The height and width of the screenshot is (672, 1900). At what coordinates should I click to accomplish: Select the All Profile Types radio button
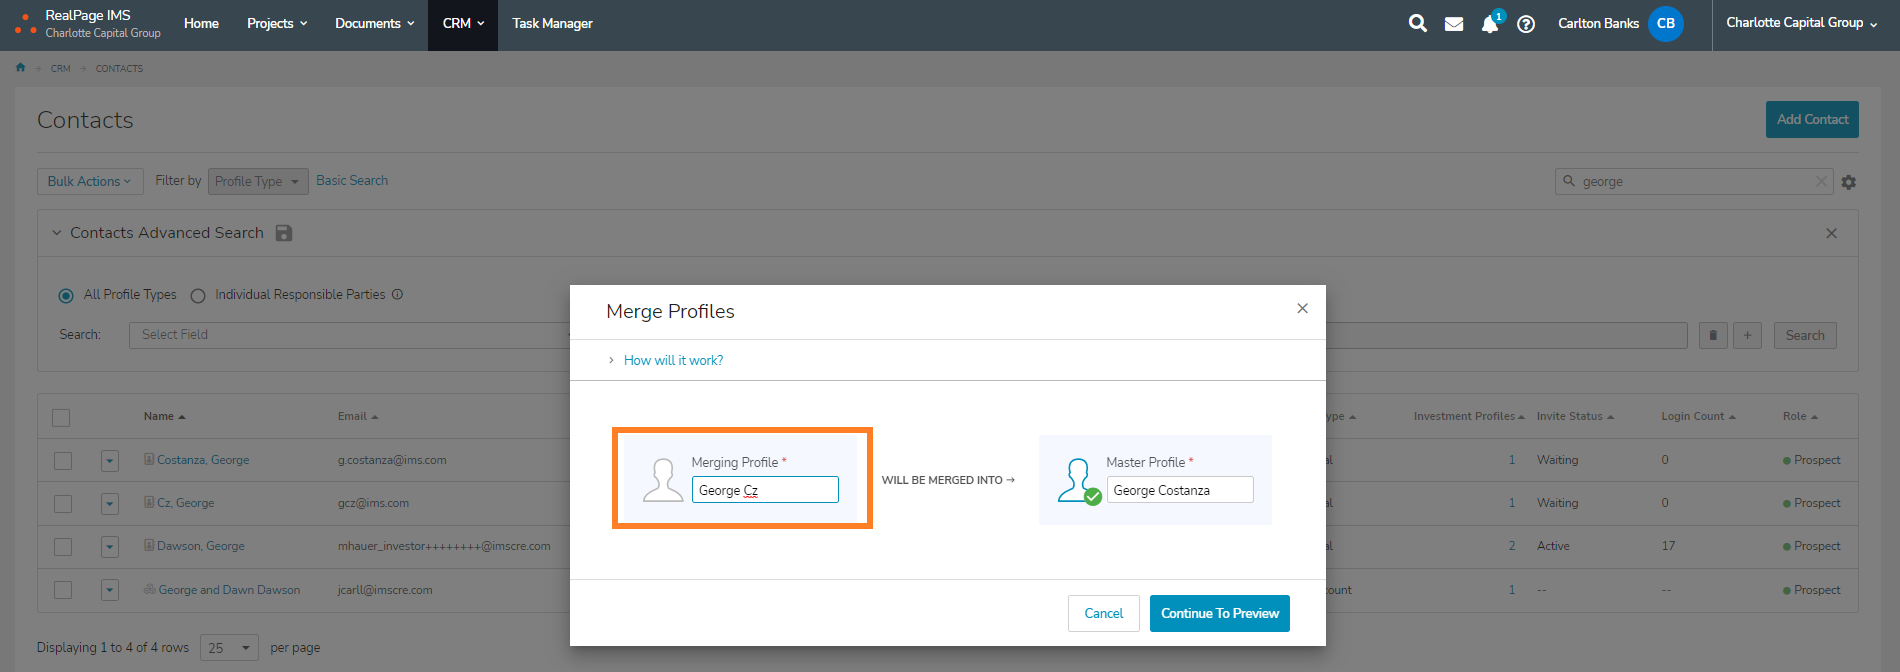tap(66, 295)
